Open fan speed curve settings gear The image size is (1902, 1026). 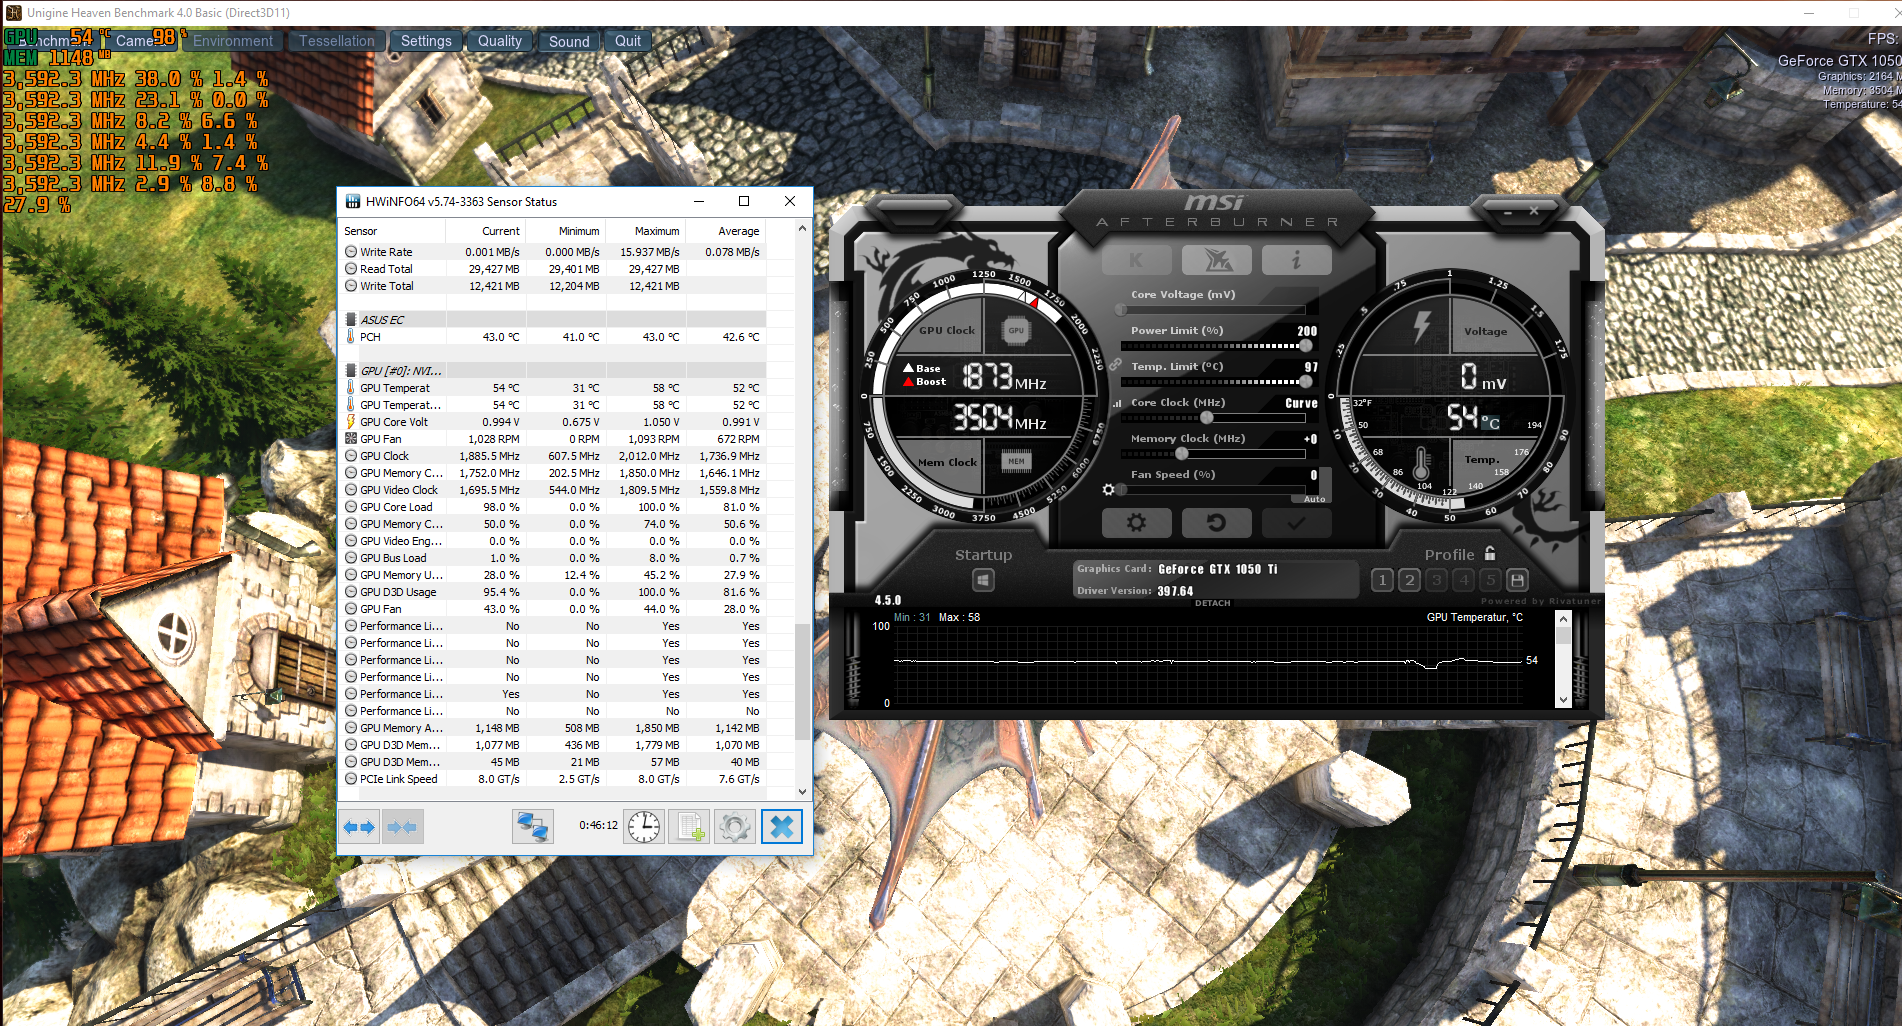[x=1108, y=490]
